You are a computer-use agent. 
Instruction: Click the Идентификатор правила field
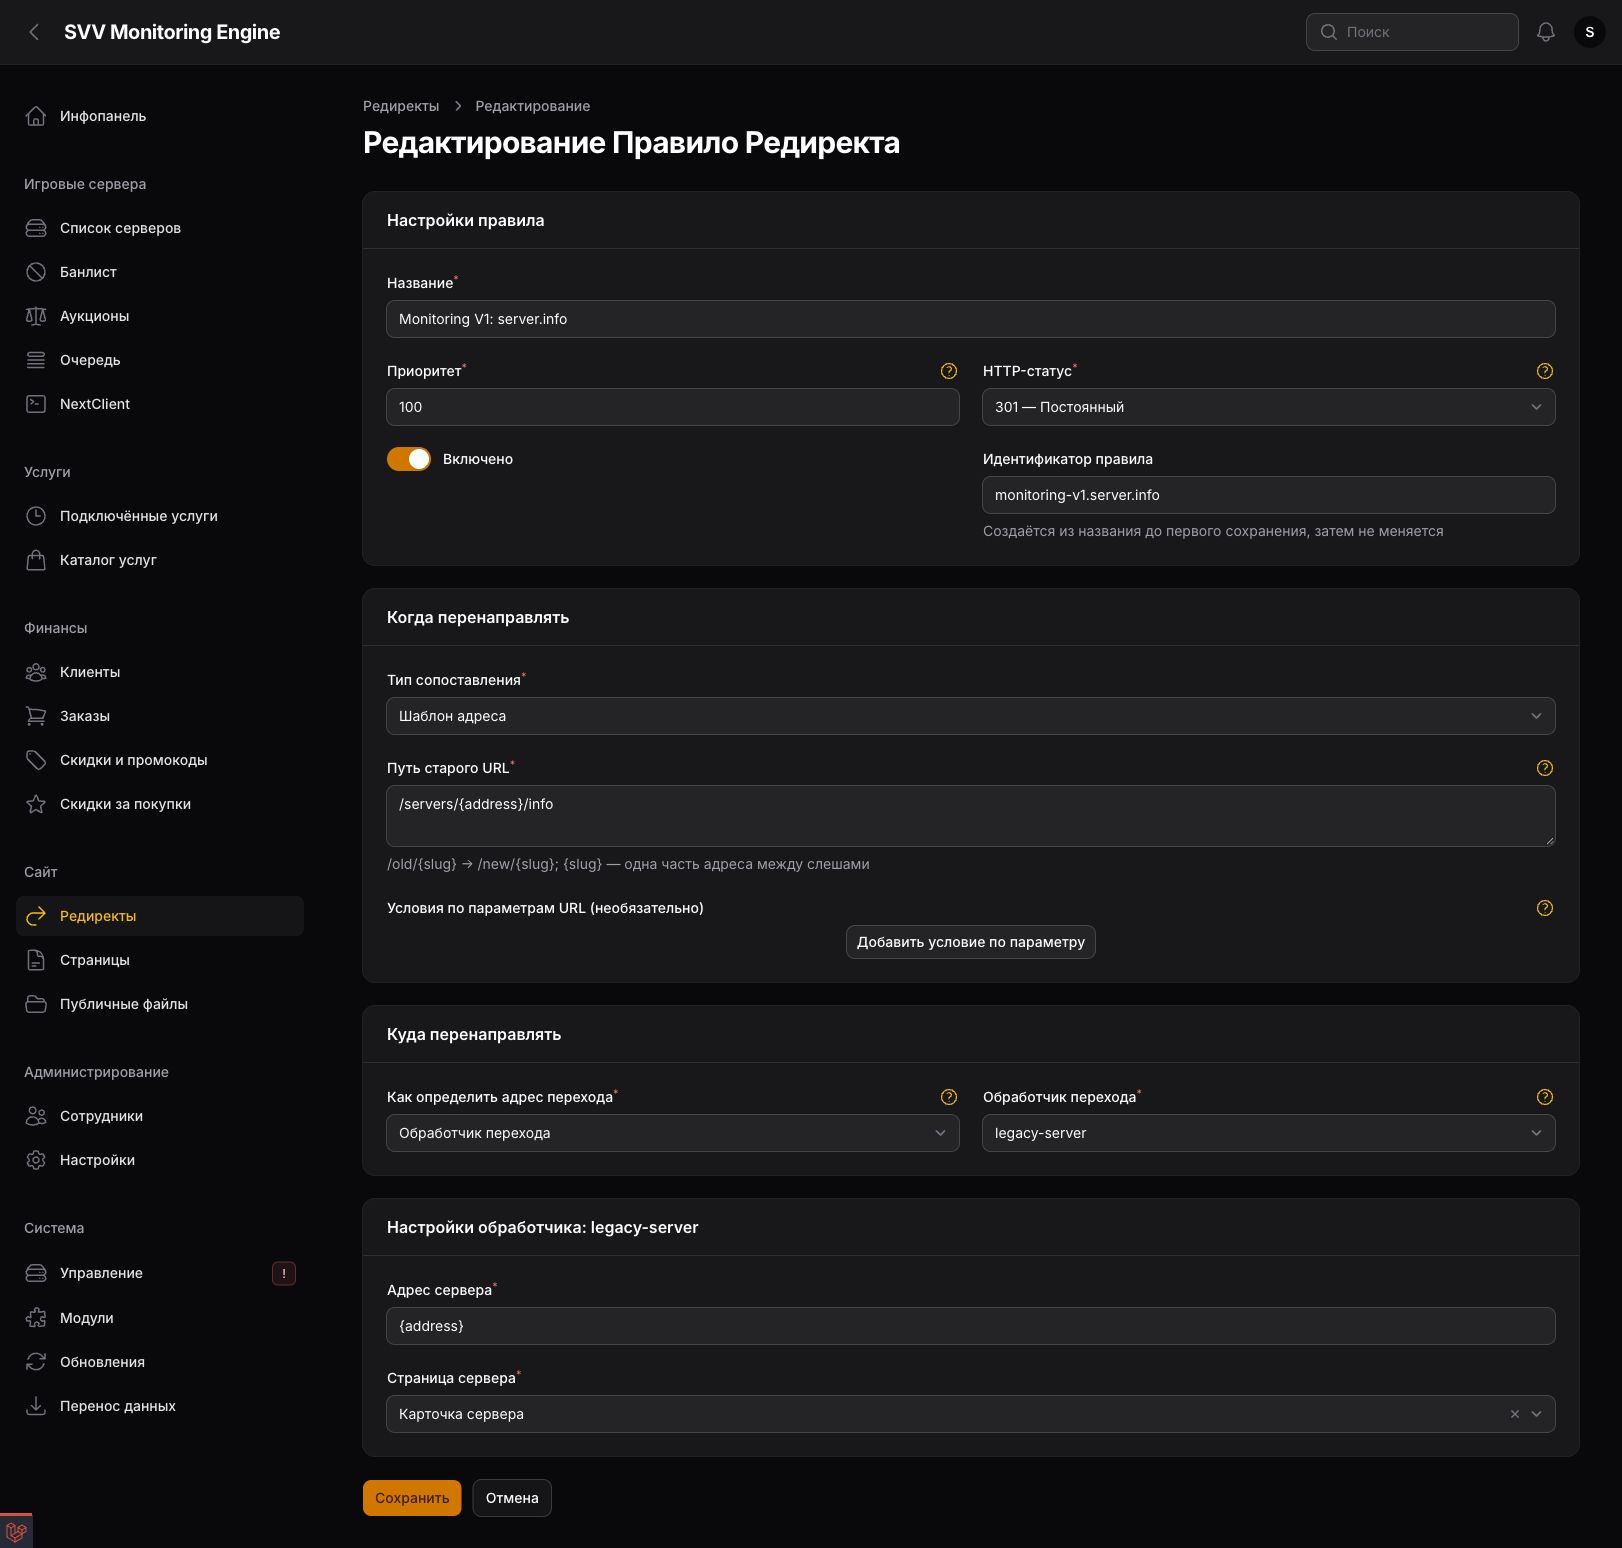click(1269, 495)
